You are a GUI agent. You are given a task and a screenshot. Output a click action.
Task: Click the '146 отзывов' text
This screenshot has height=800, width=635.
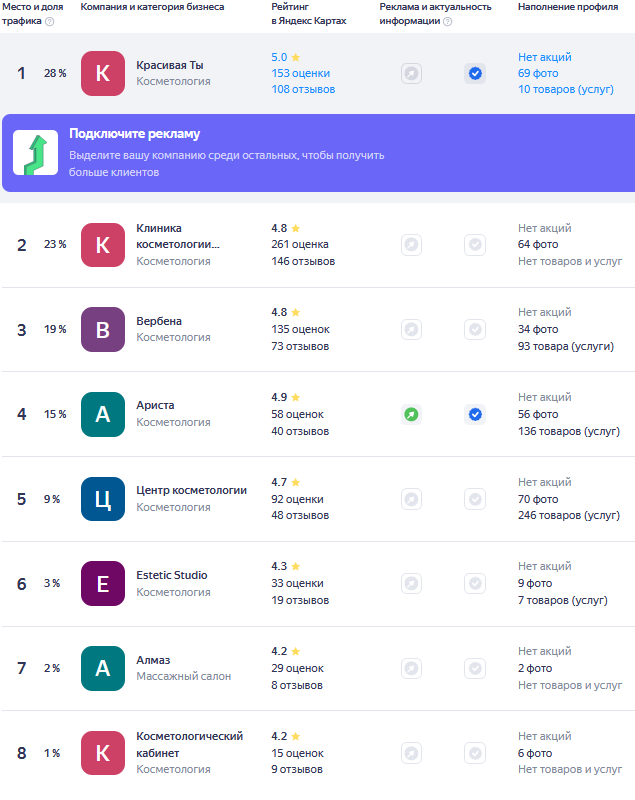click(303, 261)
